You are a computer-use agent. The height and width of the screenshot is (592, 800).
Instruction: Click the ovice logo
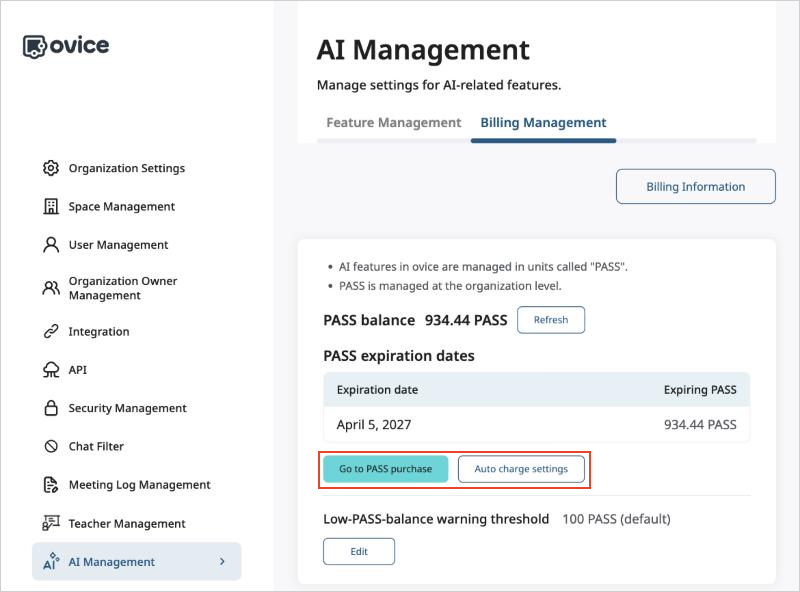coord(66,46)
